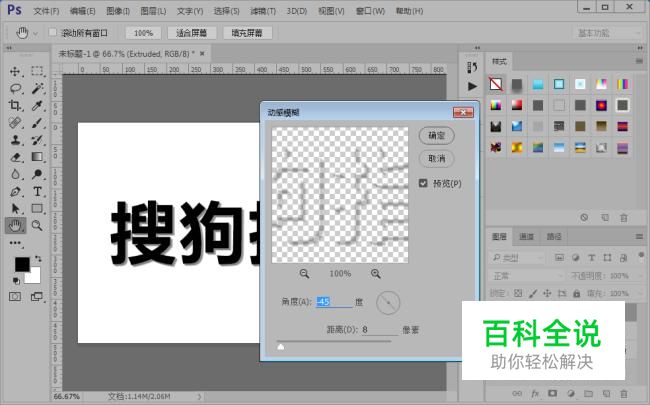
Task: Zoom in on motion blur preview
Action: 376,274
